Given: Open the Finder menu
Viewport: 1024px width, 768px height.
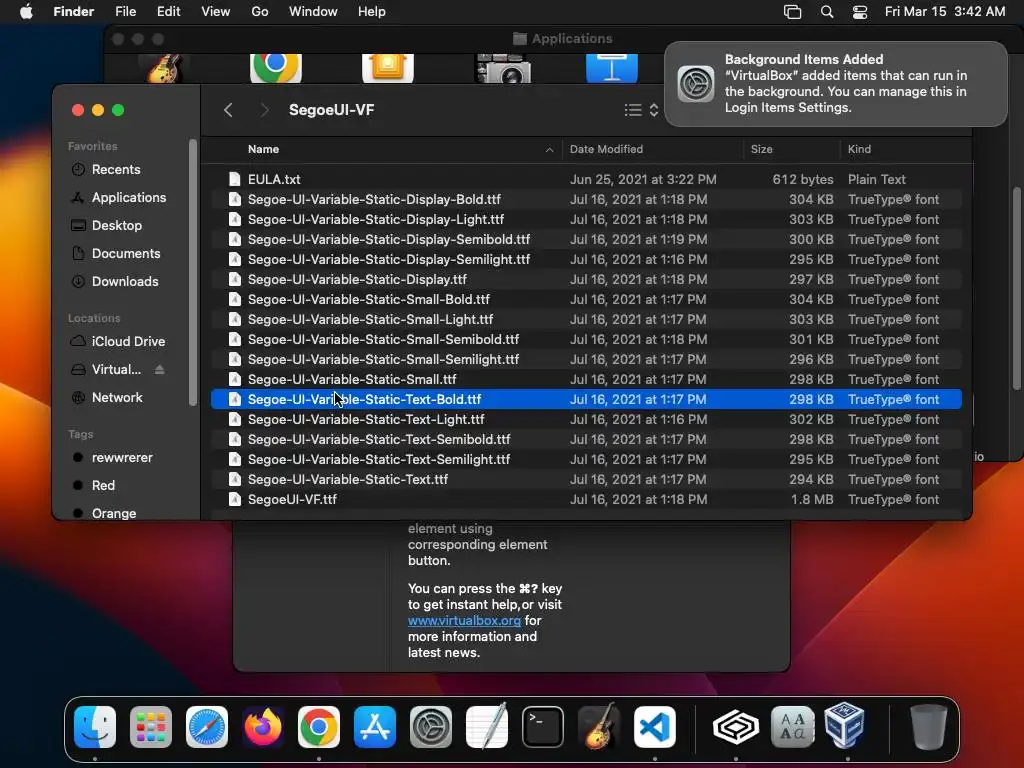Looking at the screenshot, I should pos(74,12).
